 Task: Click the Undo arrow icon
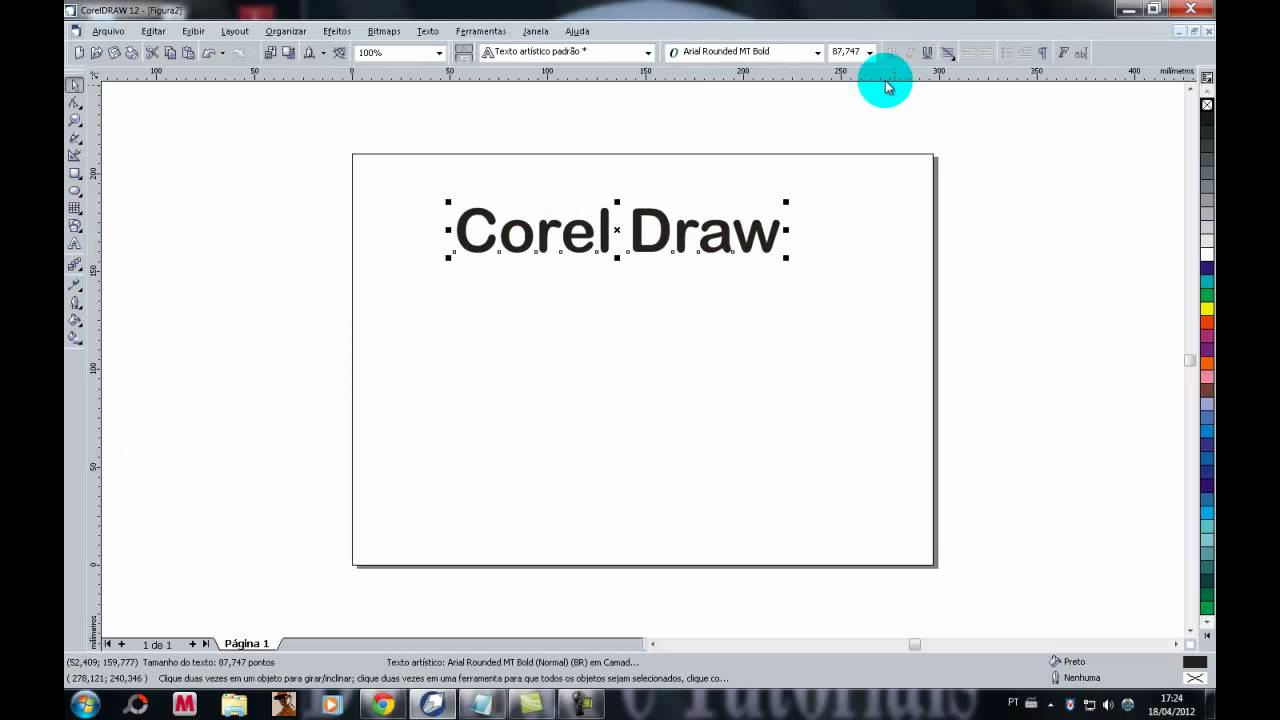[x=208, y=52]
